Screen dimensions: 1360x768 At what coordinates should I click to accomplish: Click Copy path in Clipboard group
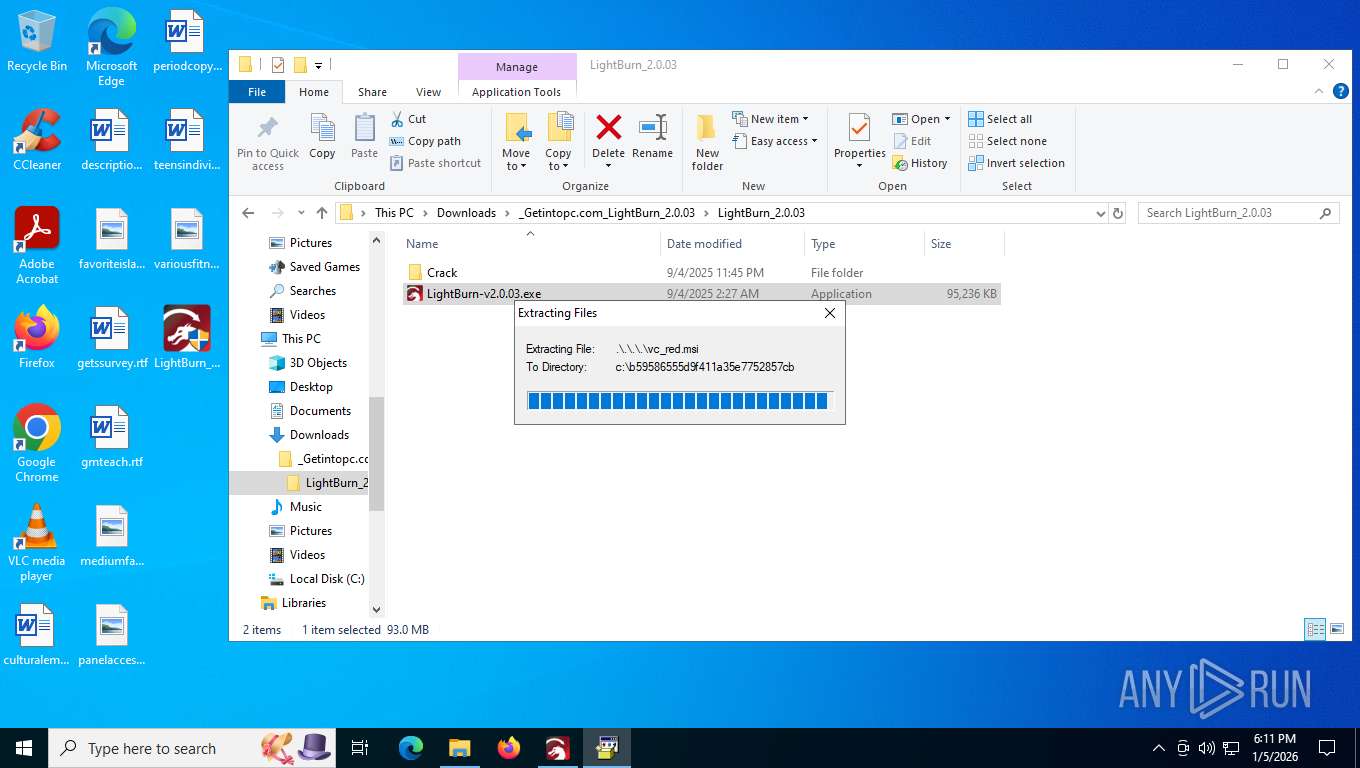click(425, 141)
